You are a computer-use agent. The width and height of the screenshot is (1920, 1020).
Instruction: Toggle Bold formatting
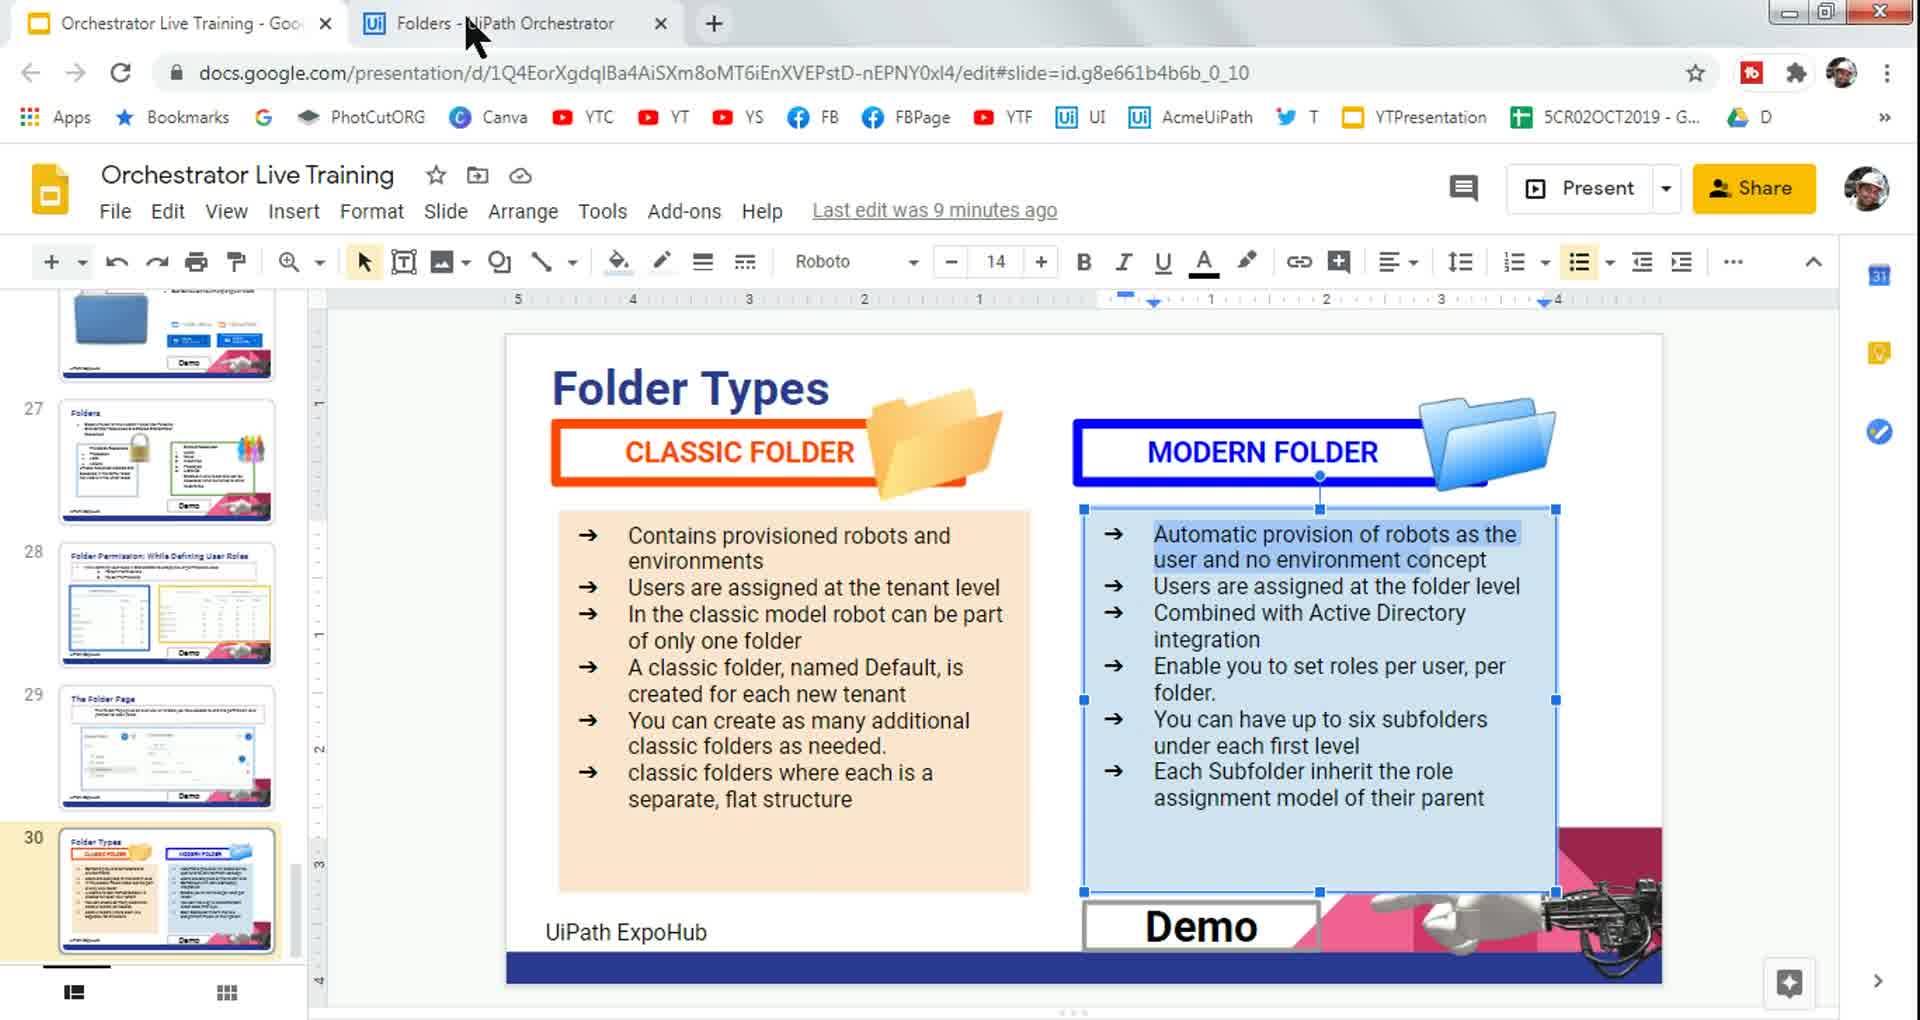(x=1083, y=262)
